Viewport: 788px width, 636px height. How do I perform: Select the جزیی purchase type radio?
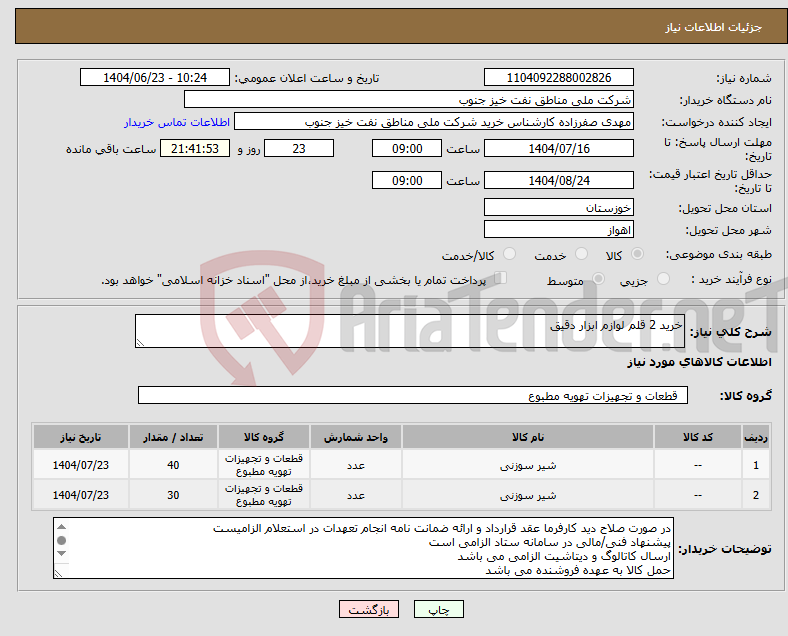point(663,279)
